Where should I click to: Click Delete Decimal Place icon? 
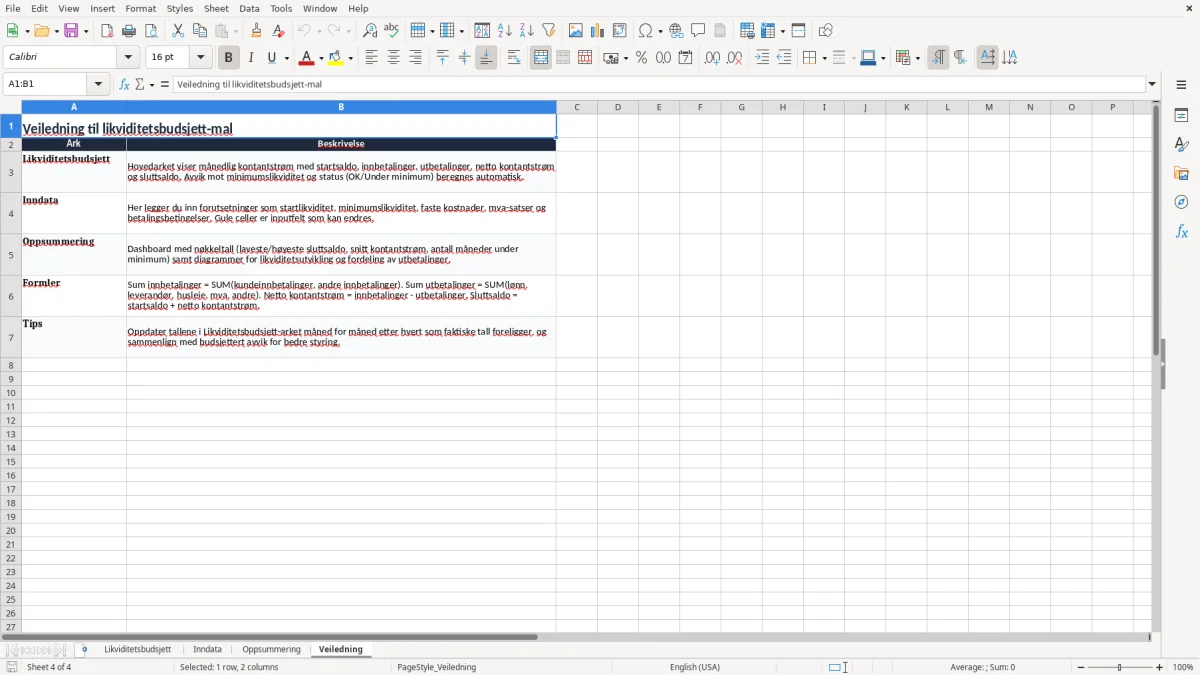click(735, 58)
